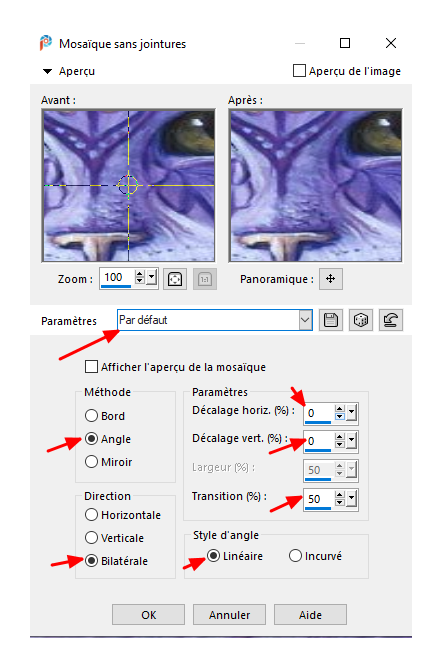Click the Panoramique pan cross icon
This screenshot has height=668, width=442.
coord(330,279)
